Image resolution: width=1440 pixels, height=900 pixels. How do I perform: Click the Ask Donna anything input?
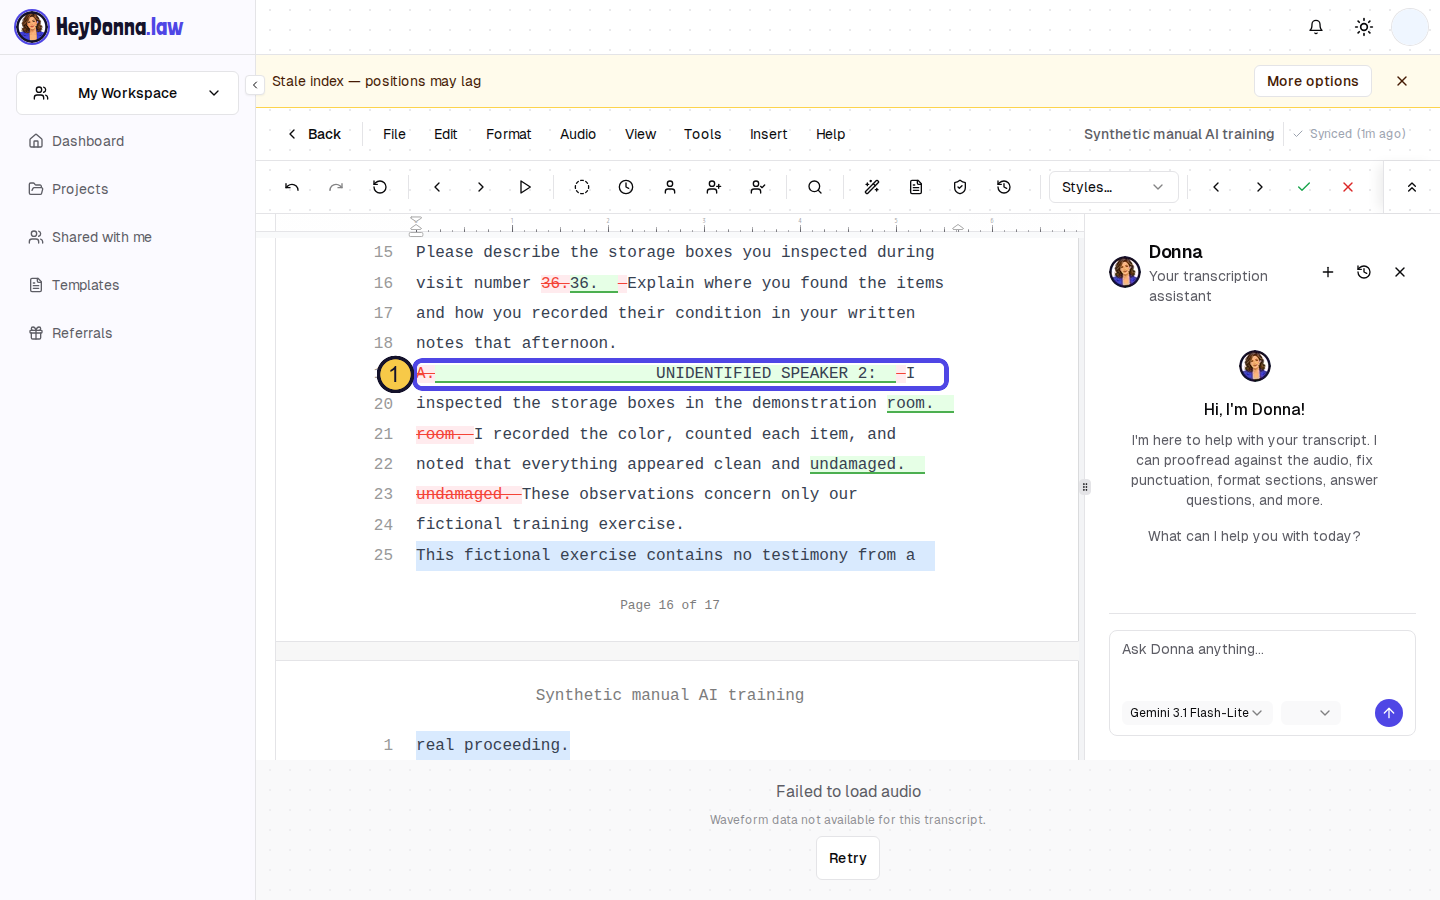[1262, 660]
